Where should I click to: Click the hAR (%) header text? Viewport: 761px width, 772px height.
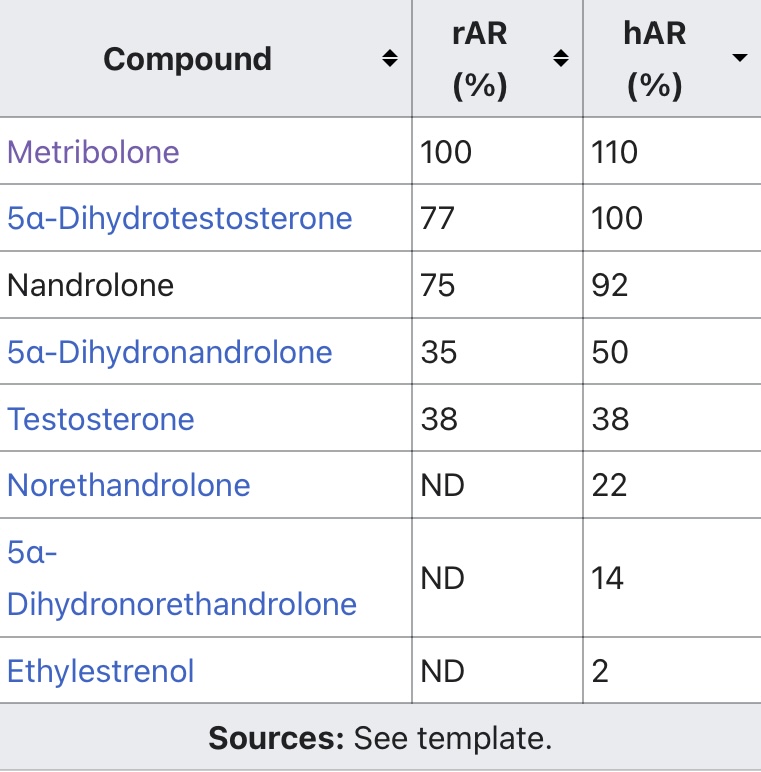[x=655, y=59]
